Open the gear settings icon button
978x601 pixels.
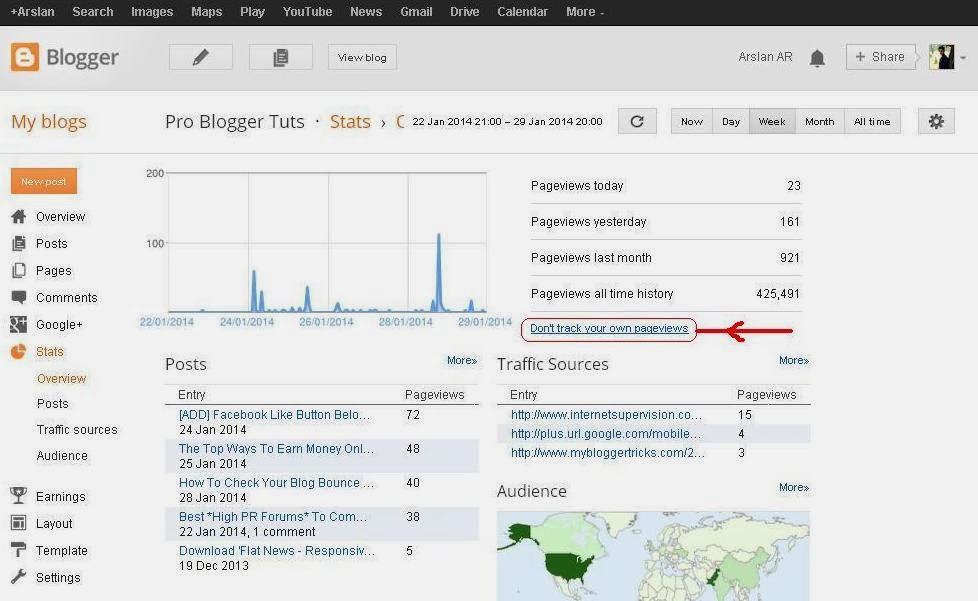(x=936, y=121)
